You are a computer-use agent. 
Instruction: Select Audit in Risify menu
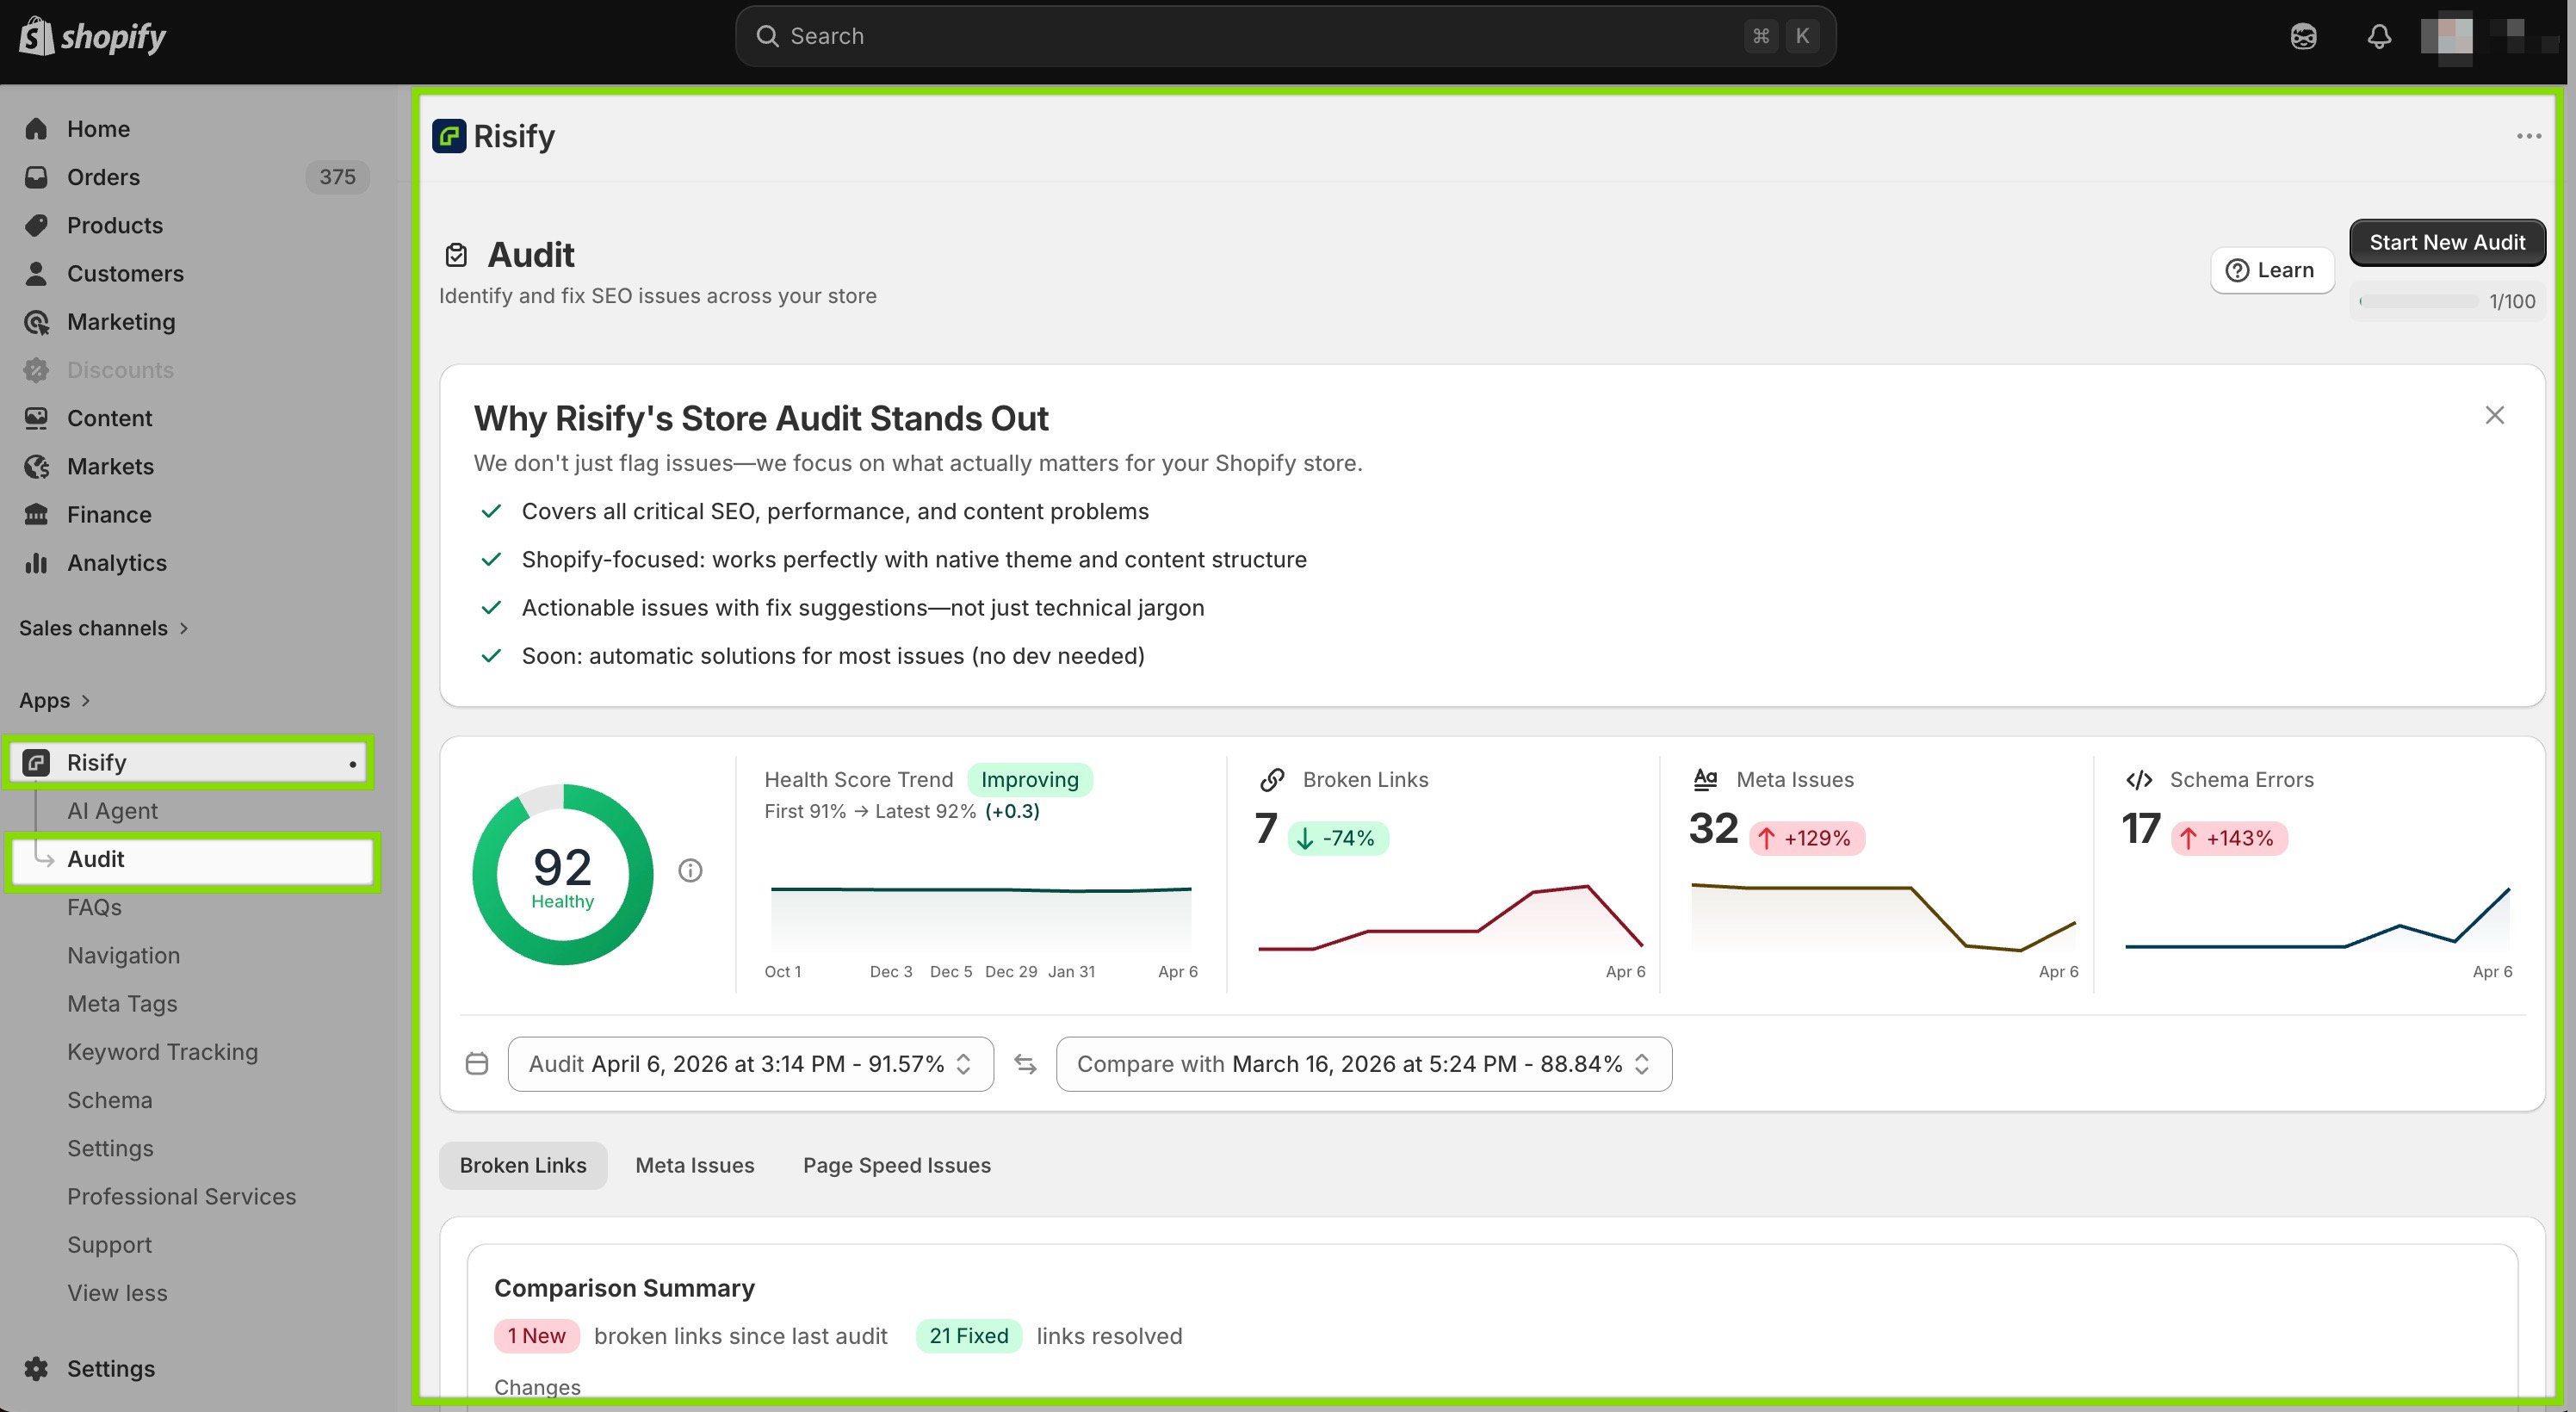(x=190, y=860)
